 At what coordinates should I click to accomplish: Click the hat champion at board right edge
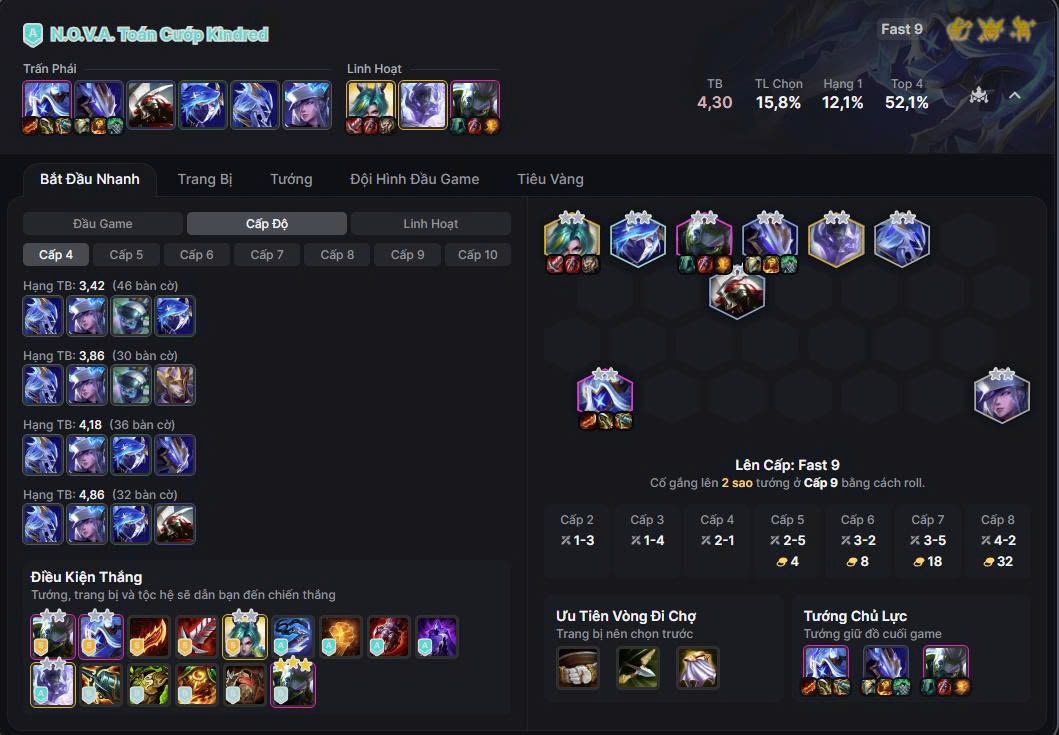coord(1002,397)
